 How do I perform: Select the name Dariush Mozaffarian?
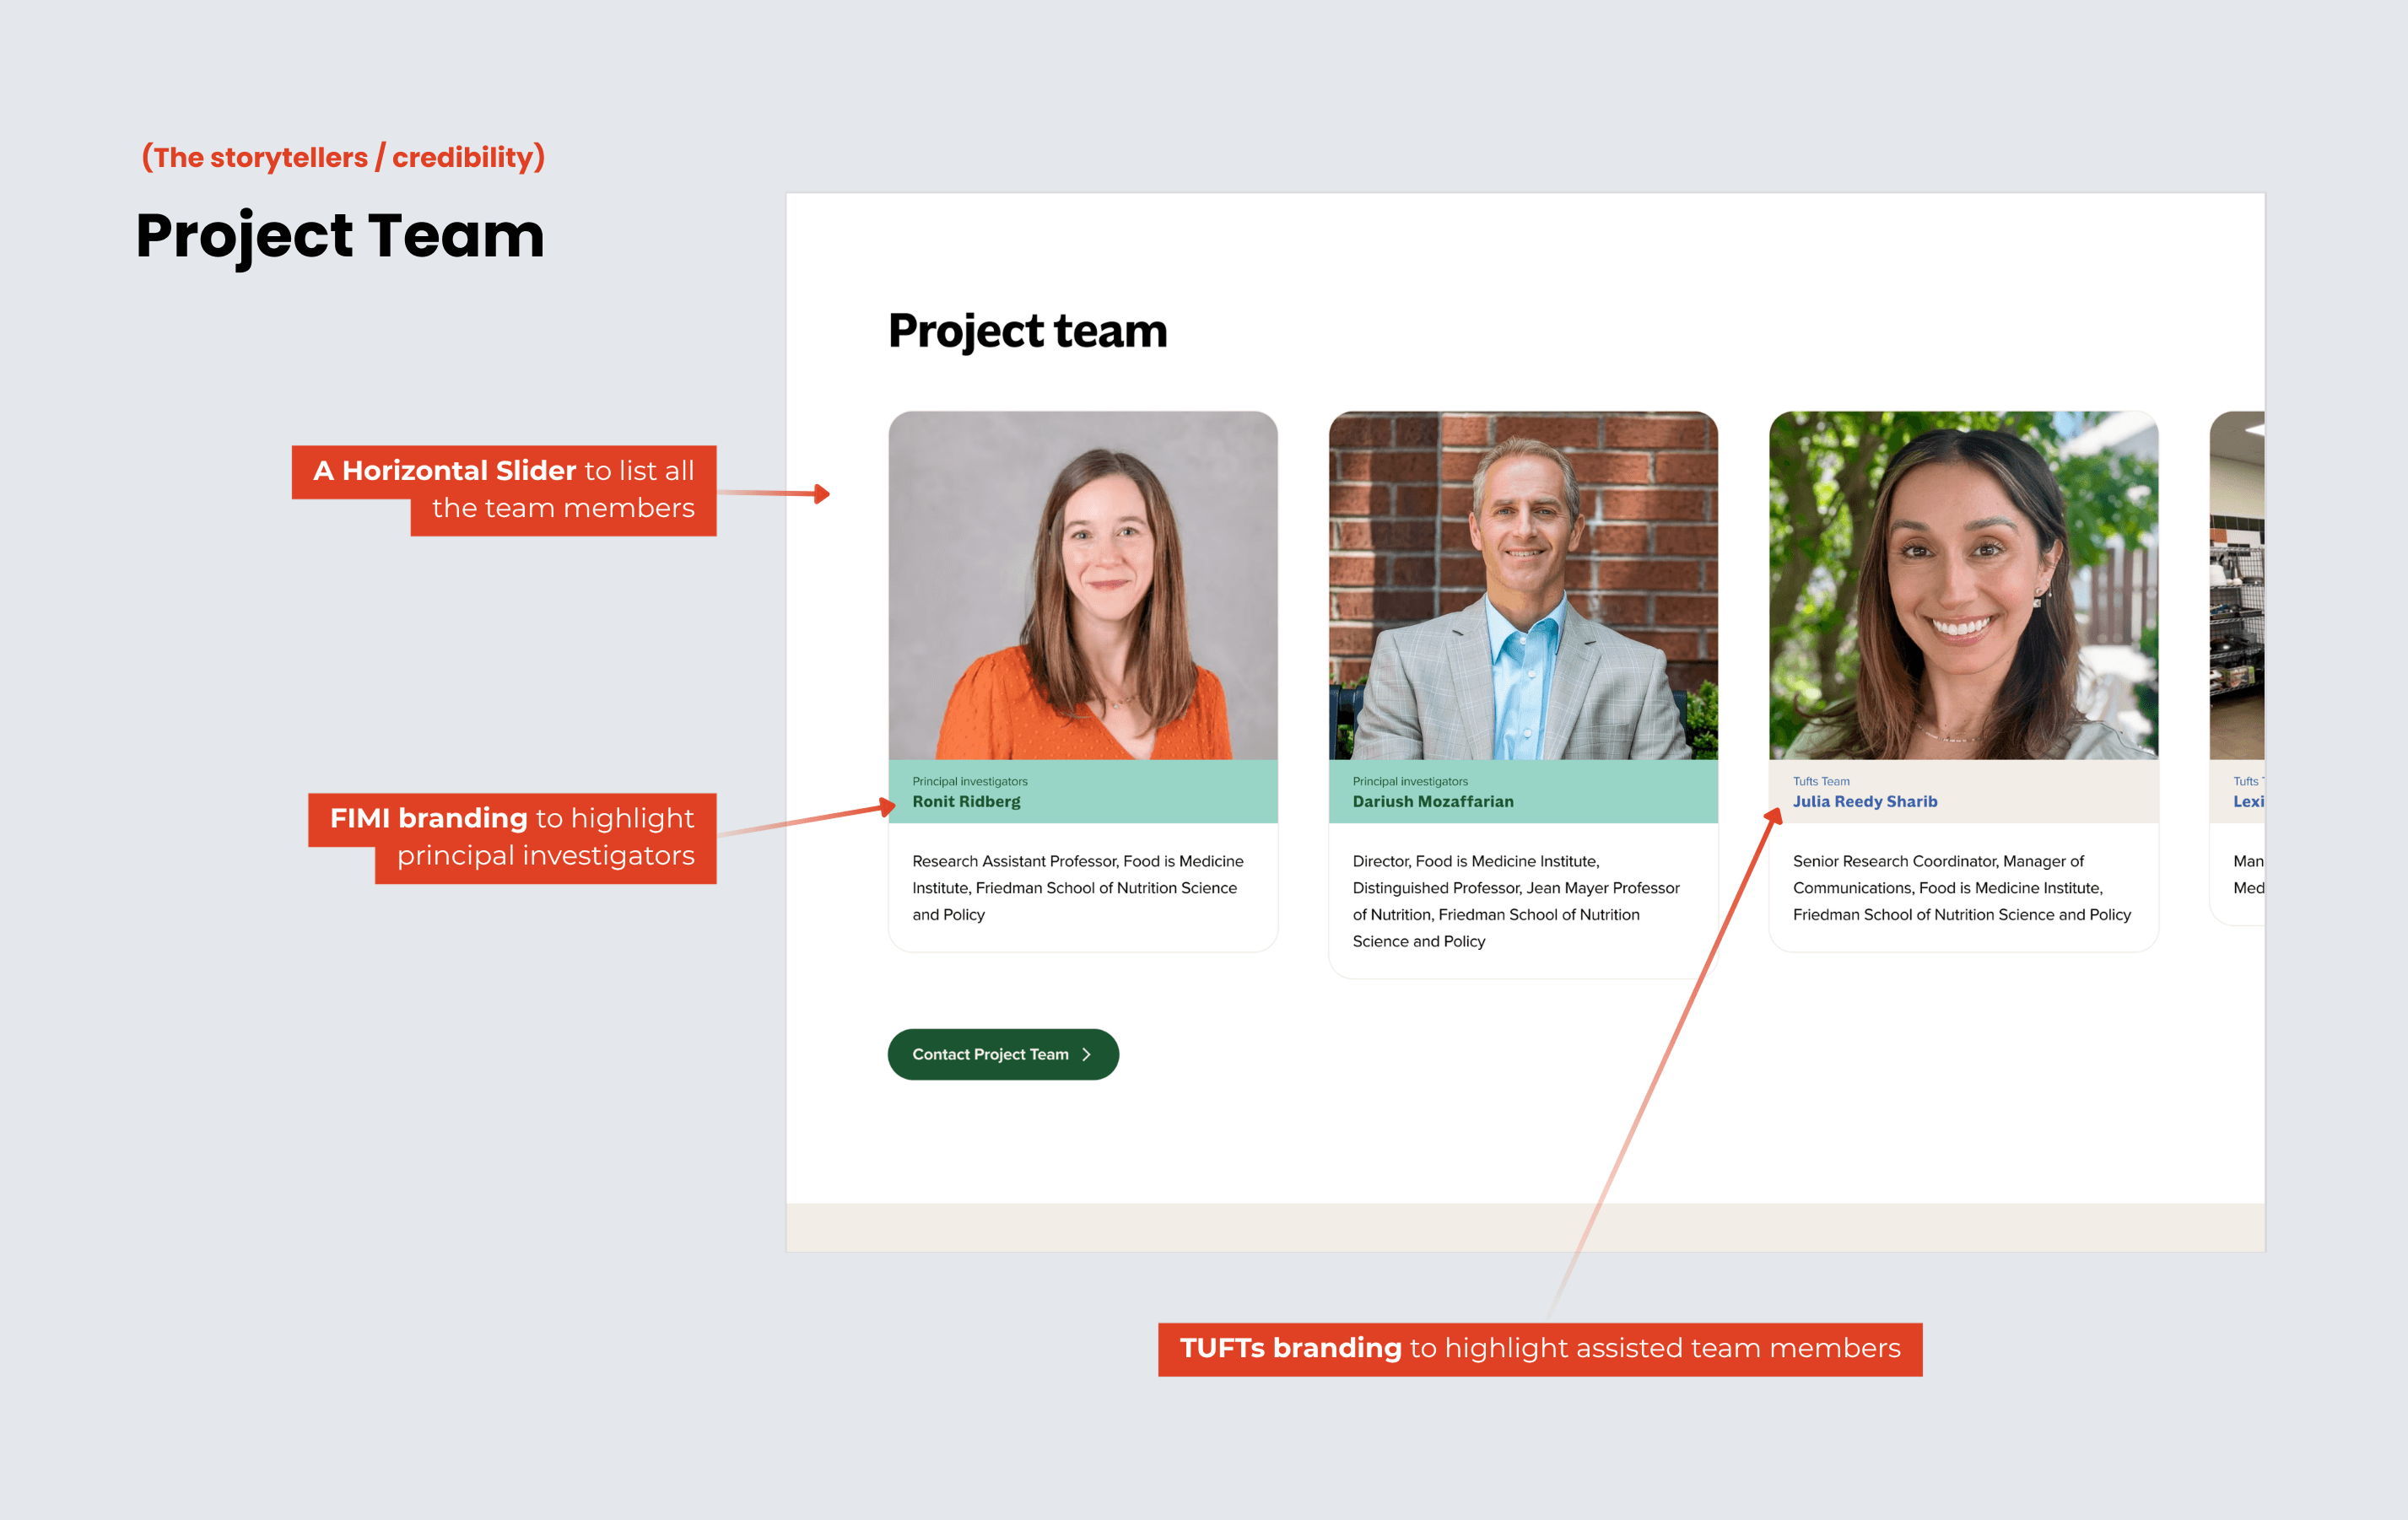point(1433,801)
